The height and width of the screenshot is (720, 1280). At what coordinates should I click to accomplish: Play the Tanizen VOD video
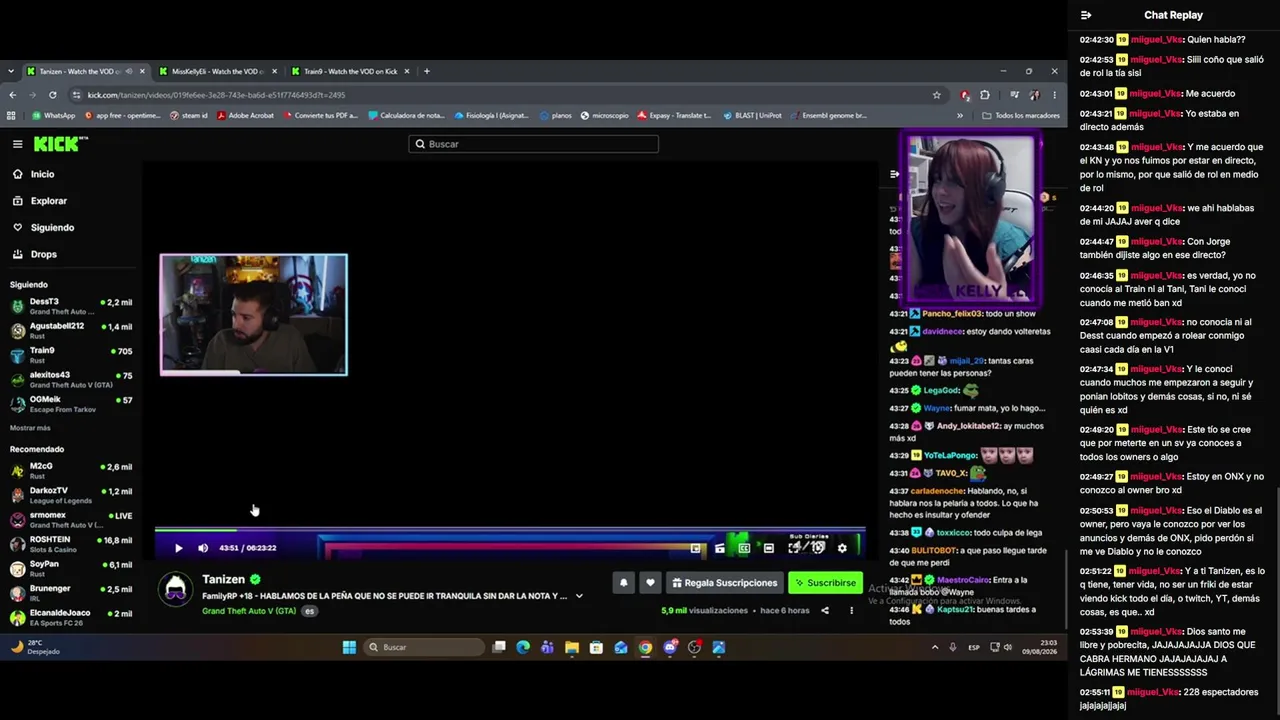point(178,548)
